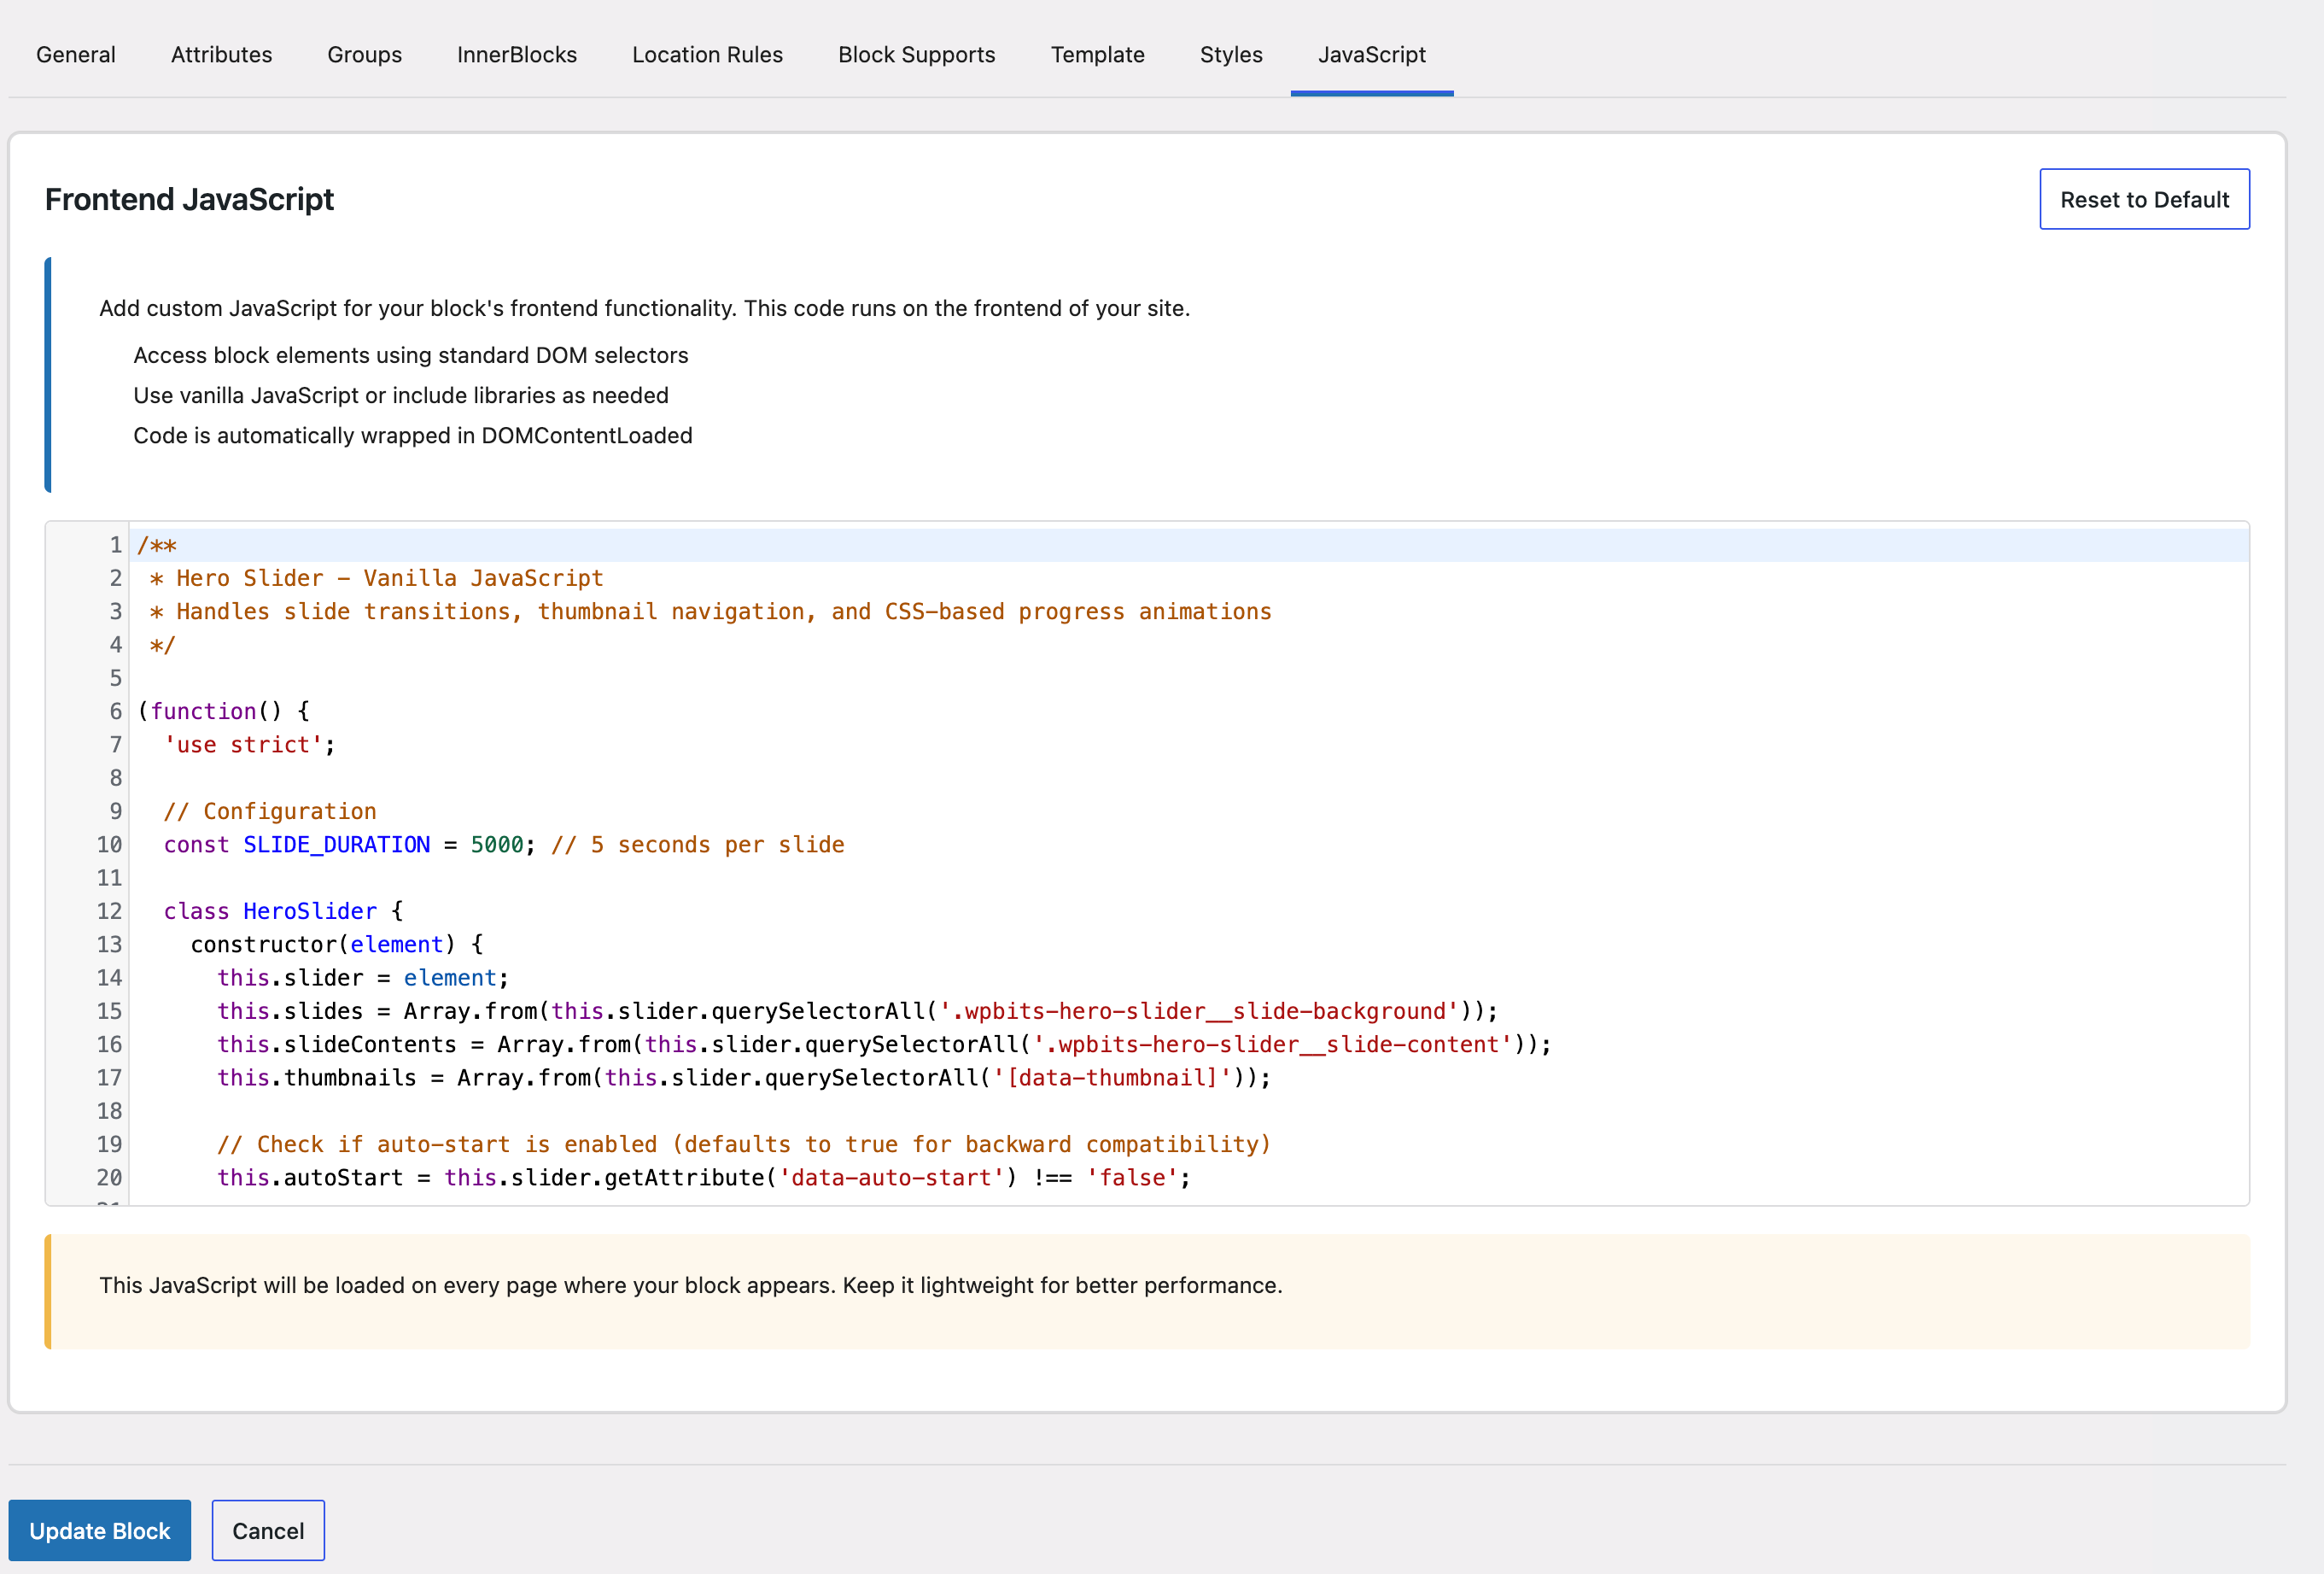Click the '5 seconds per slide' comment

(x=697, y=844)
